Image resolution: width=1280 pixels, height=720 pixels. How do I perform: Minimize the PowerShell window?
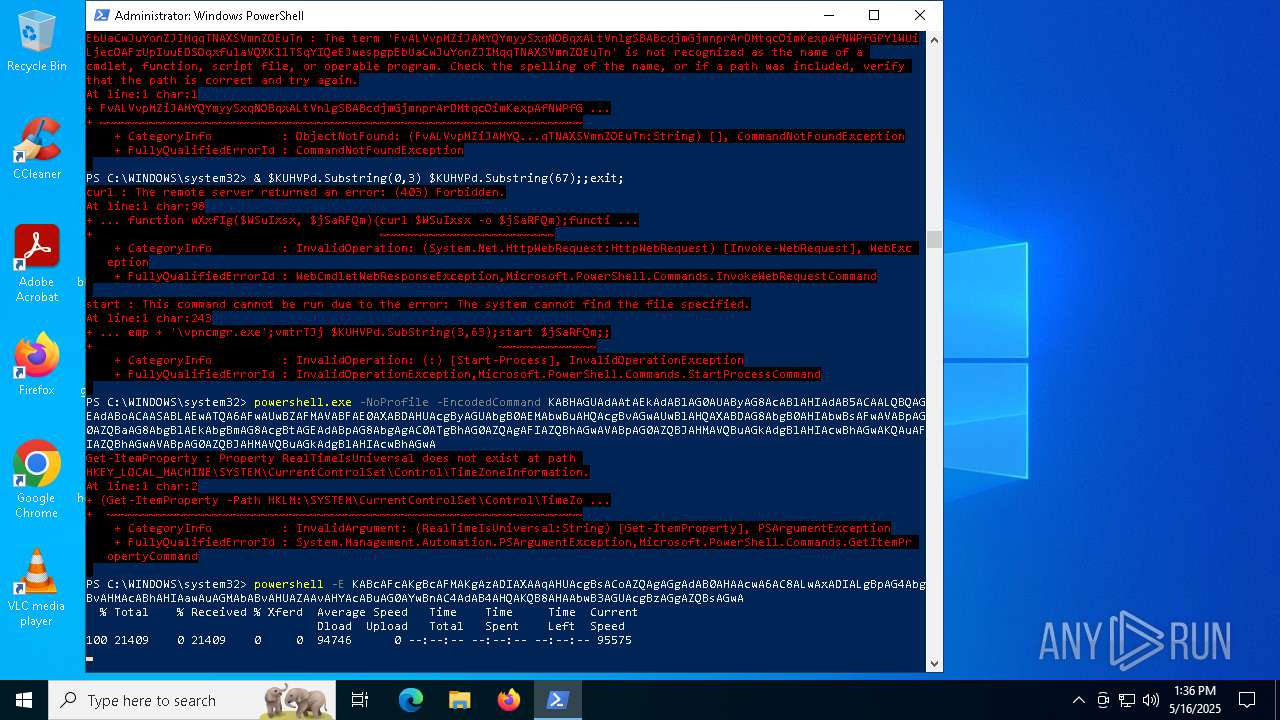828,15
